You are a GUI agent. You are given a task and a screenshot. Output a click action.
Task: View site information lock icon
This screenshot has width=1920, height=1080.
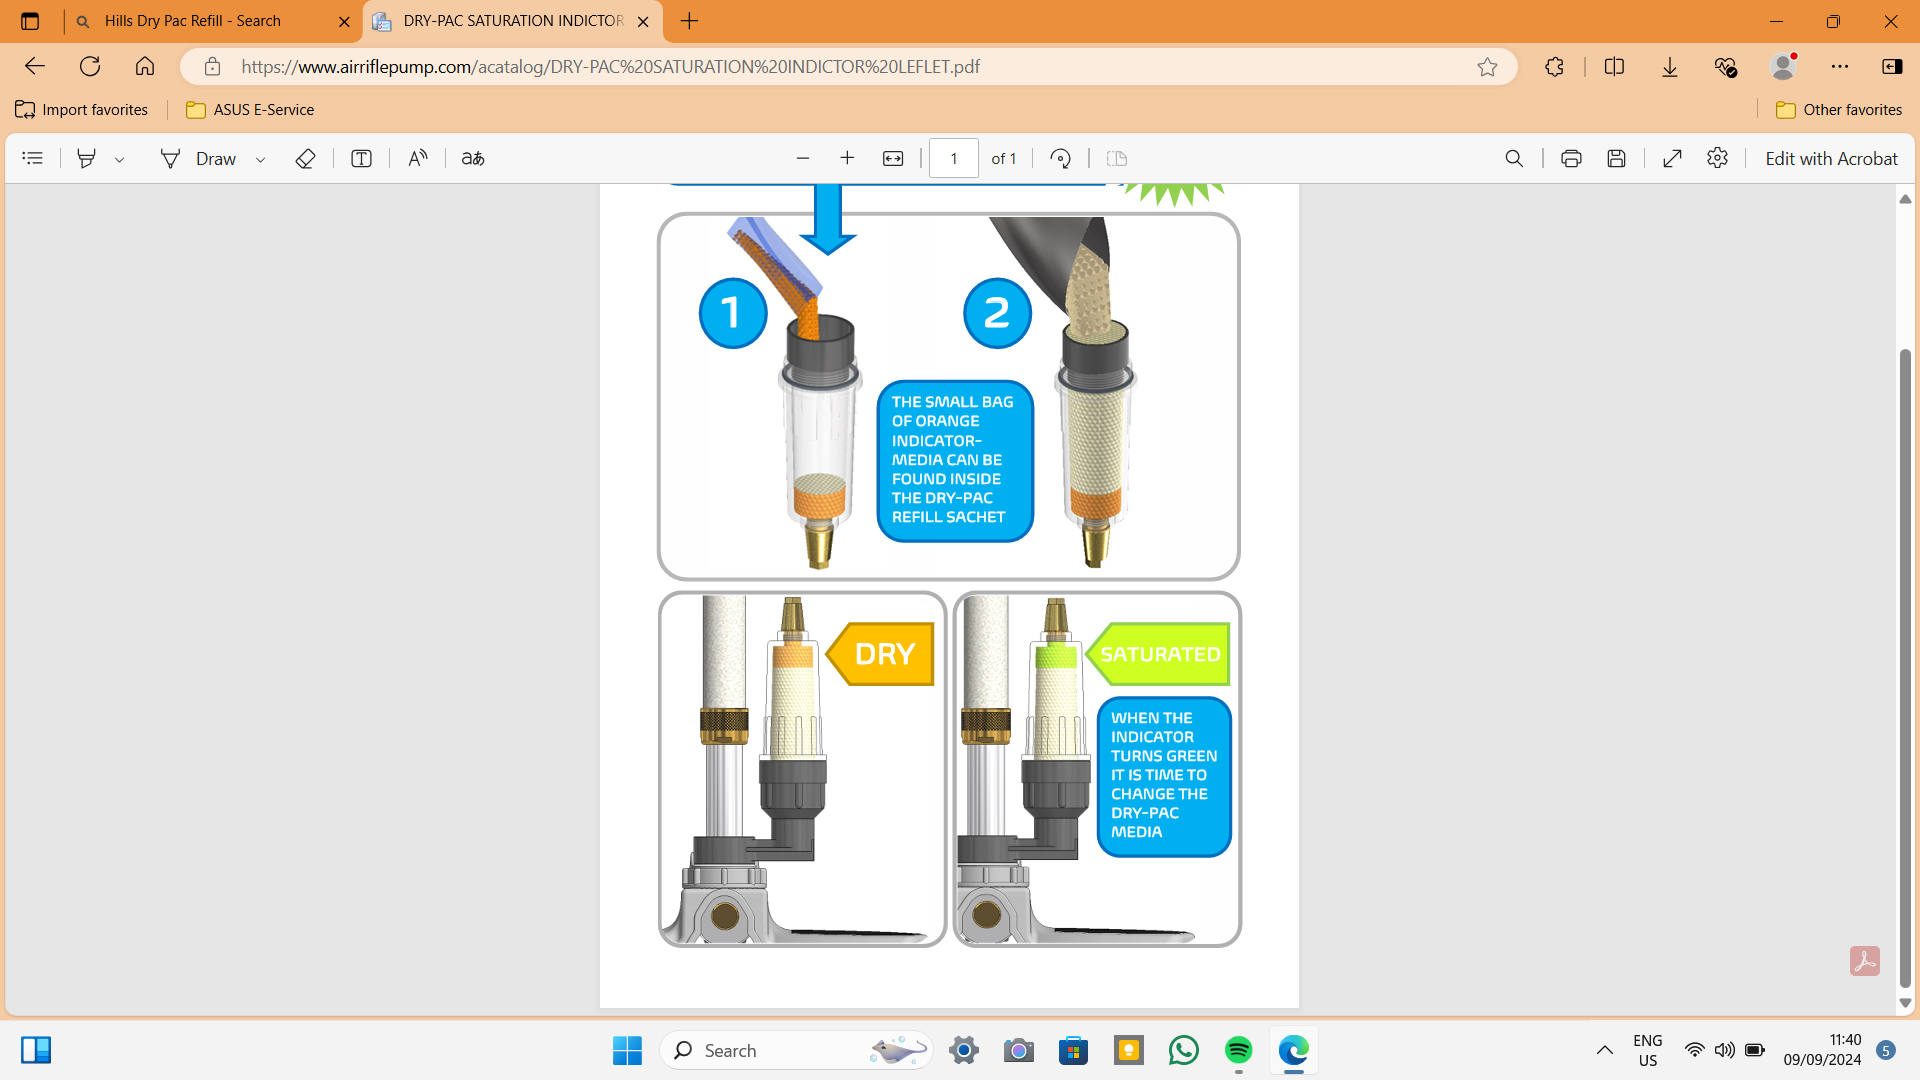point(212,67)
